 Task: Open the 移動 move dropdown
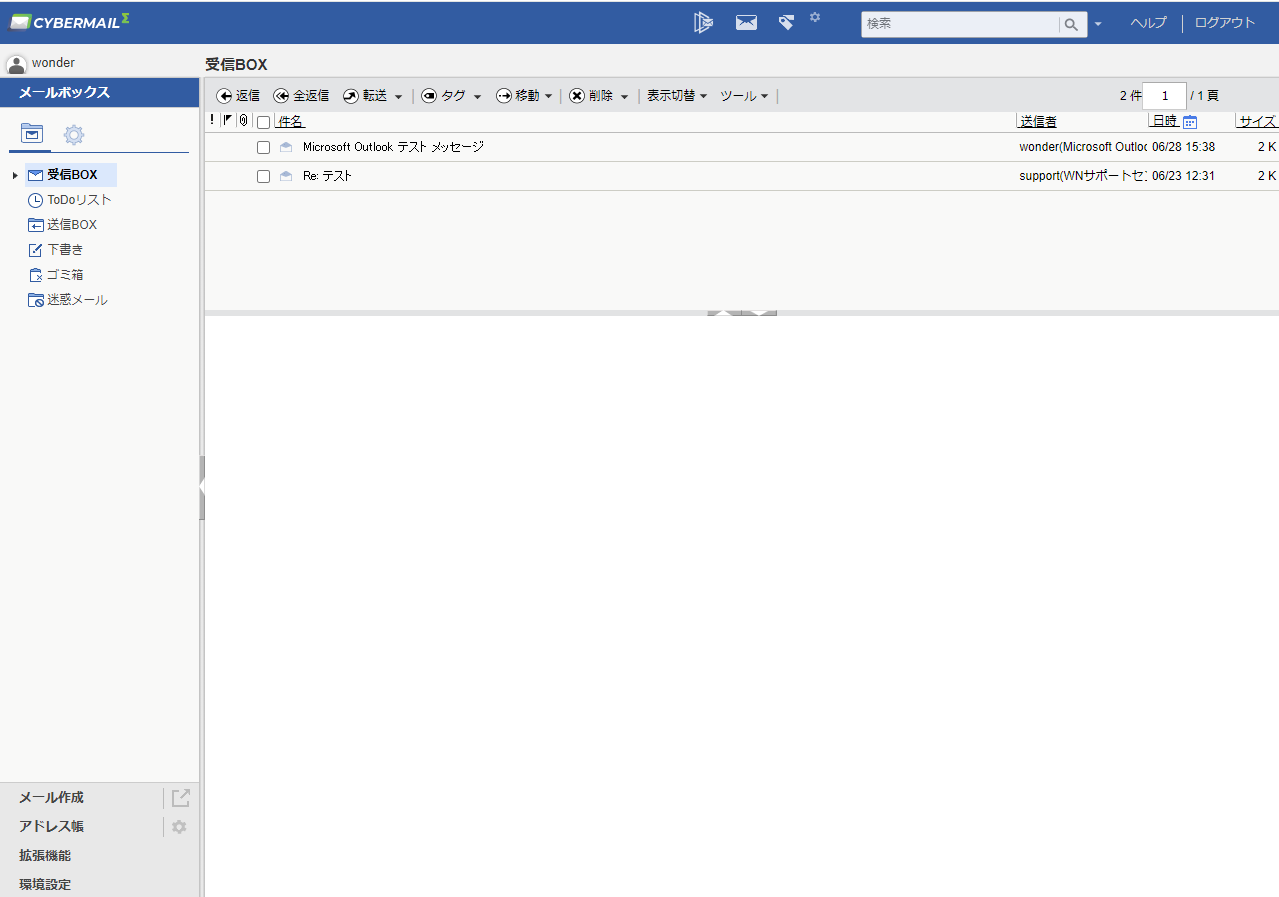[x=524, y=96]
